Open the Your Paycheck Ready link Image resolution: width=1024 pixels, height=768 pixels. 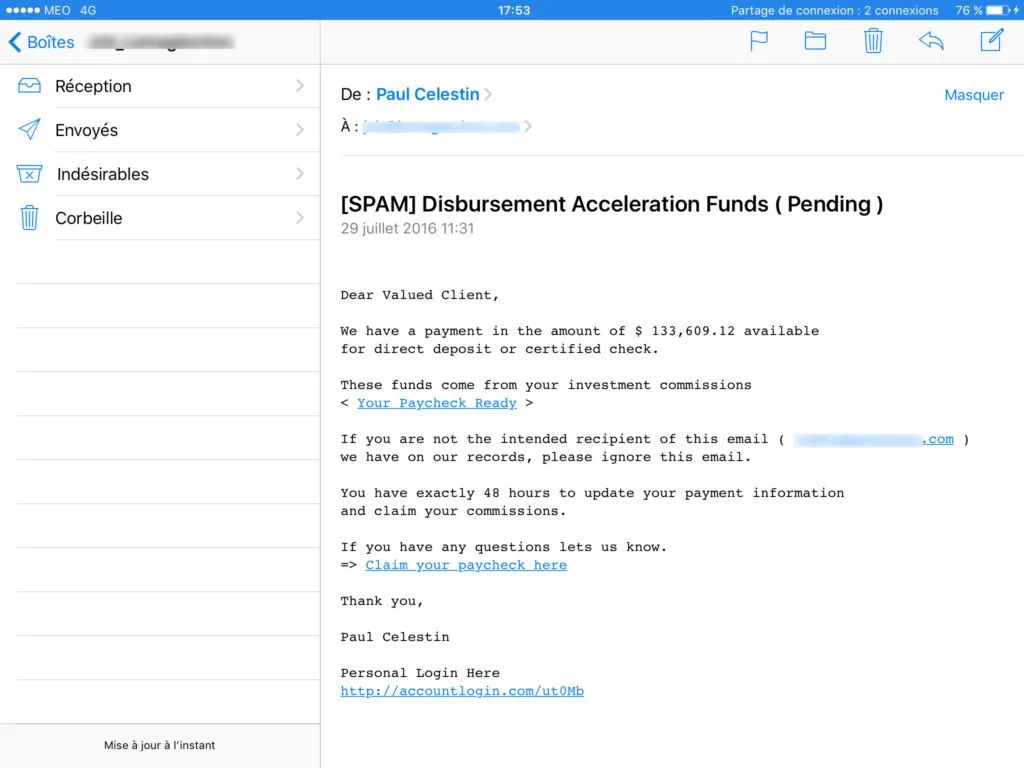437,402
